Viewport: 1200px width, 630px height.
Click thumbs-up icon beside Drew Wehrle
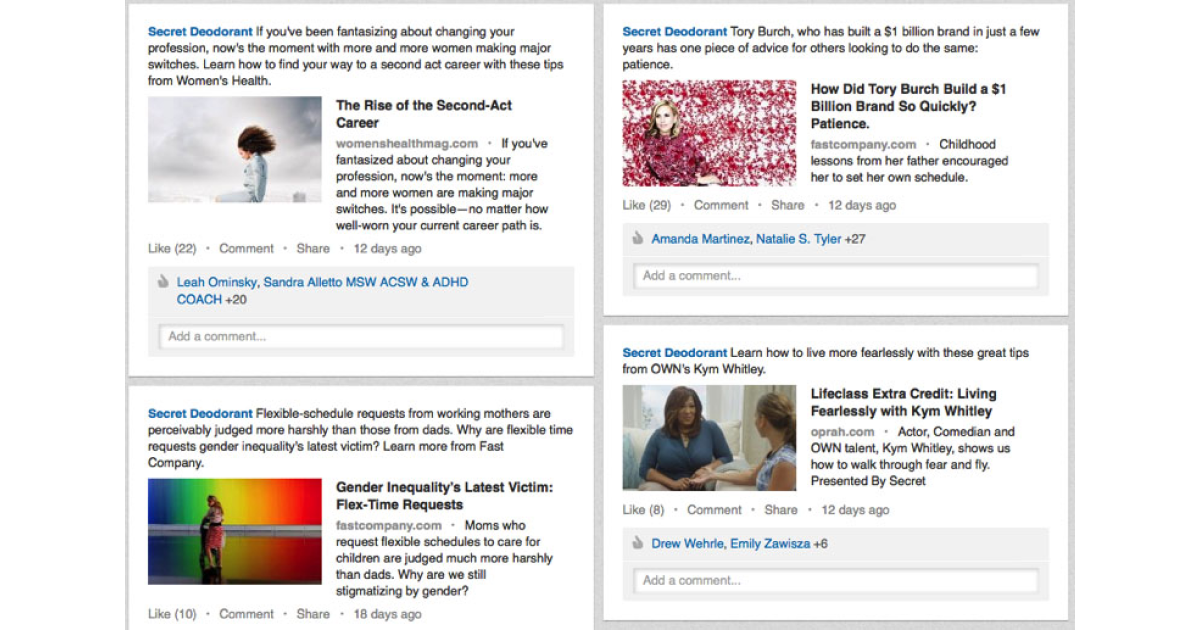tap(638, 543)
